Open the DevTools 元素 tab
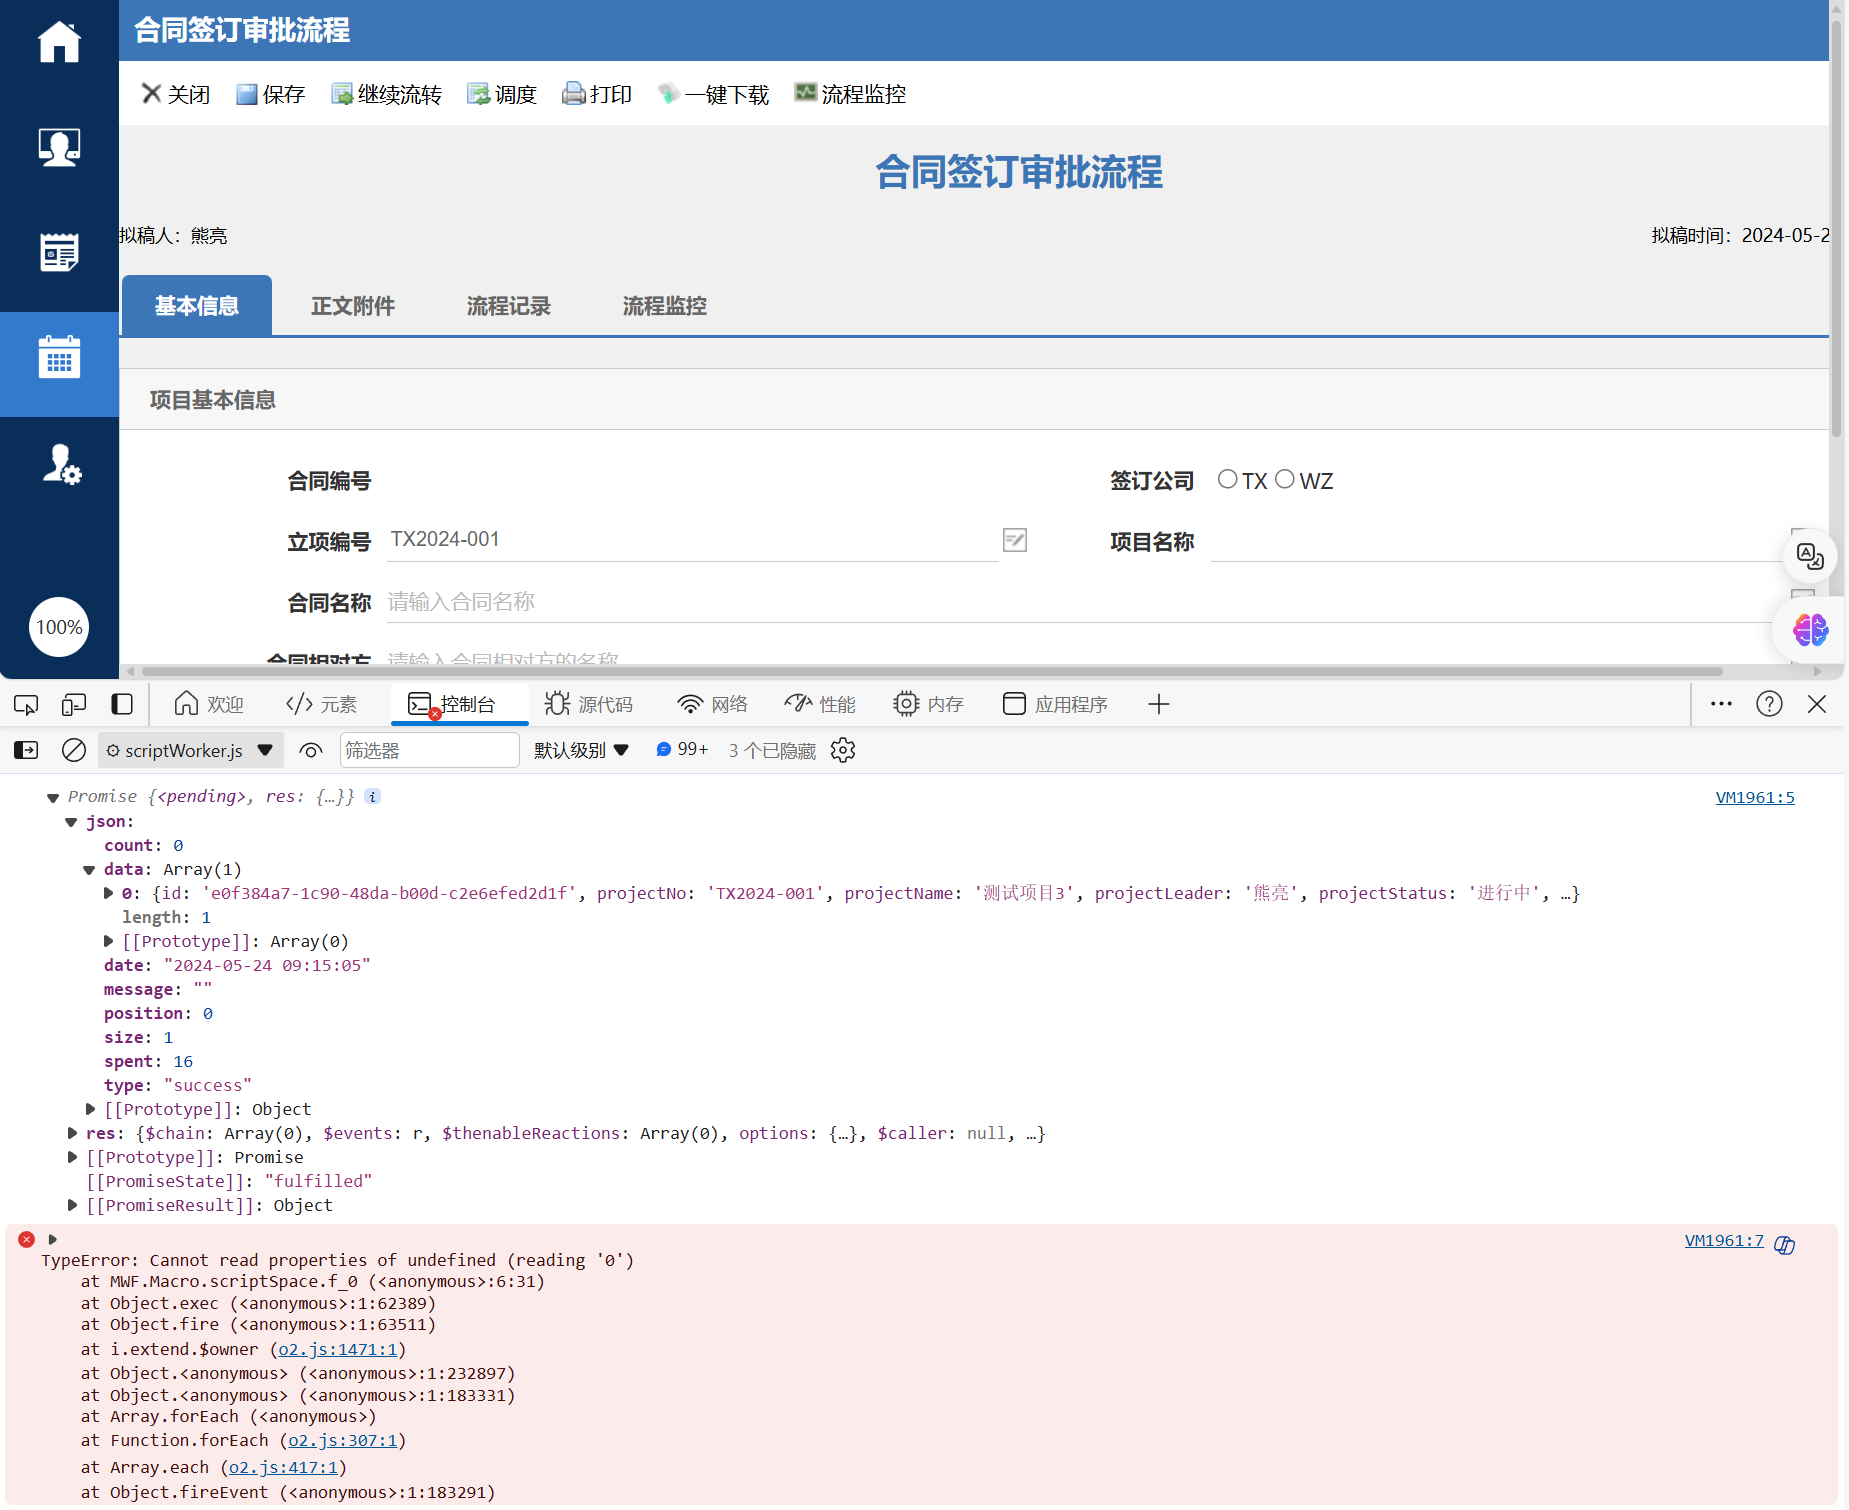 point(321,704)
